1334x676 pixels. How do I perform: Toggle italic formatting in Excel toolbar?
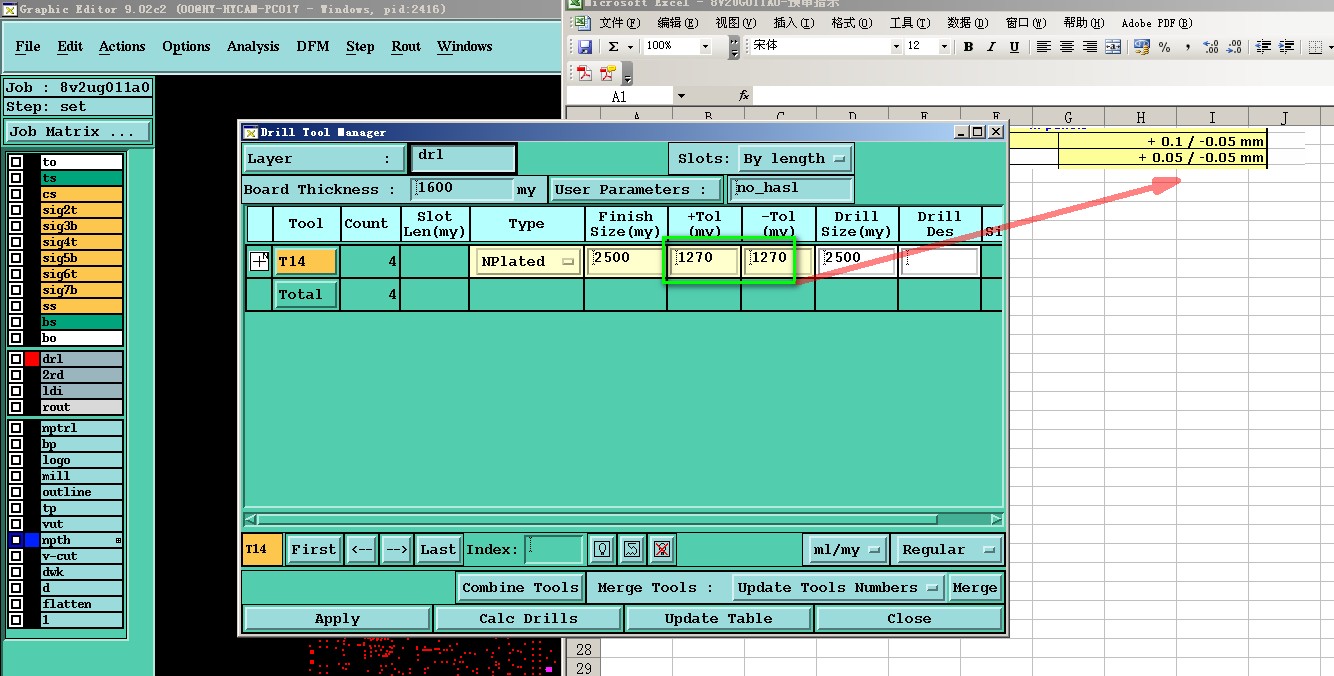click(991, 46)
